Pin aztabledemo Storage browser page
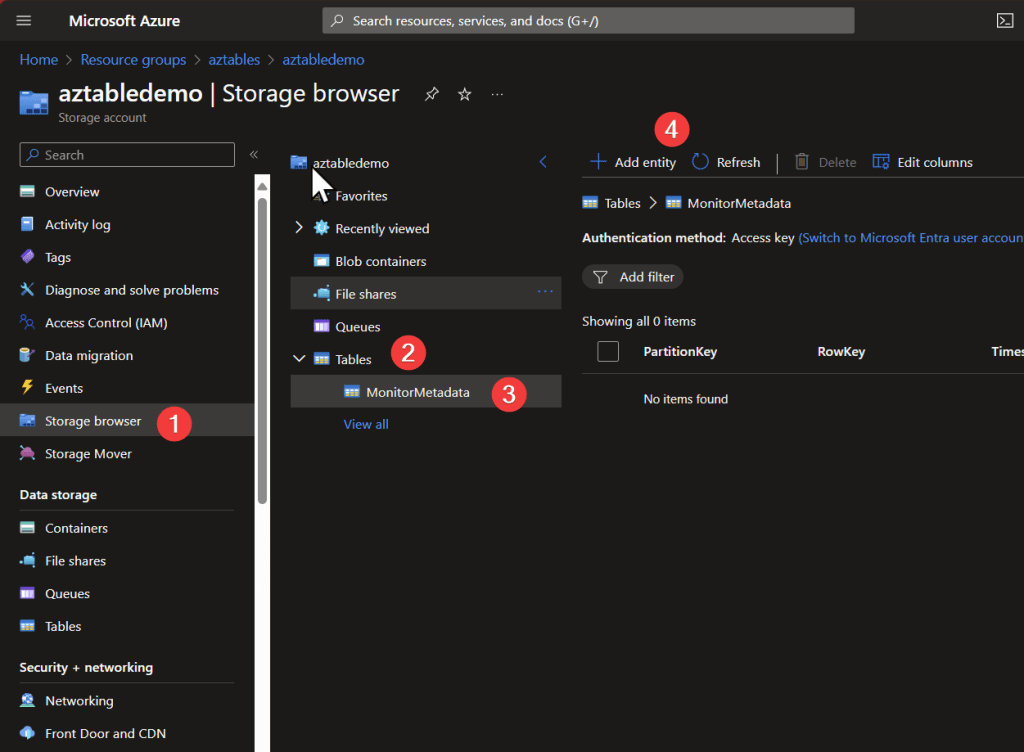 click(431, 94)
